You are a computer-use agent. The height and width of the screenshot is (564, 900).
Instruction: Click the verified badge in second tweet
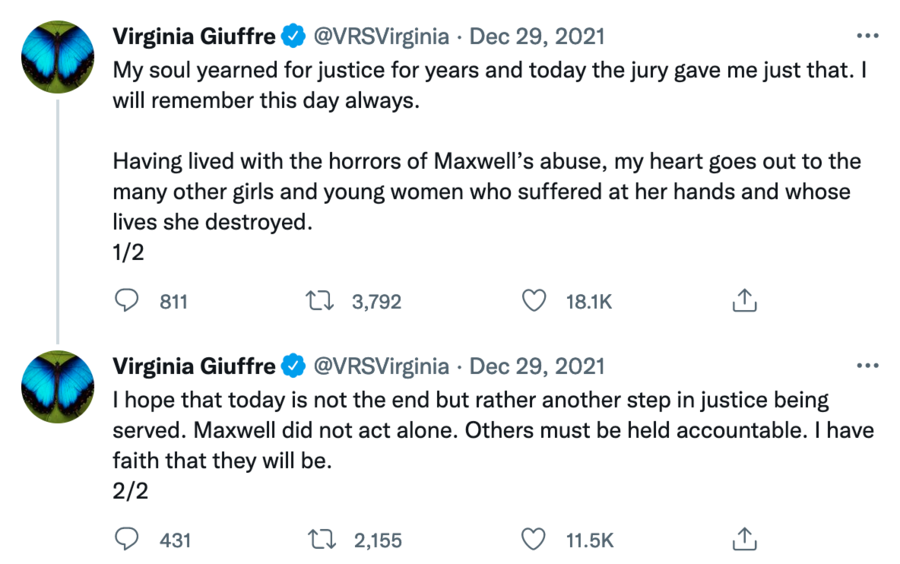pos(293,367)
